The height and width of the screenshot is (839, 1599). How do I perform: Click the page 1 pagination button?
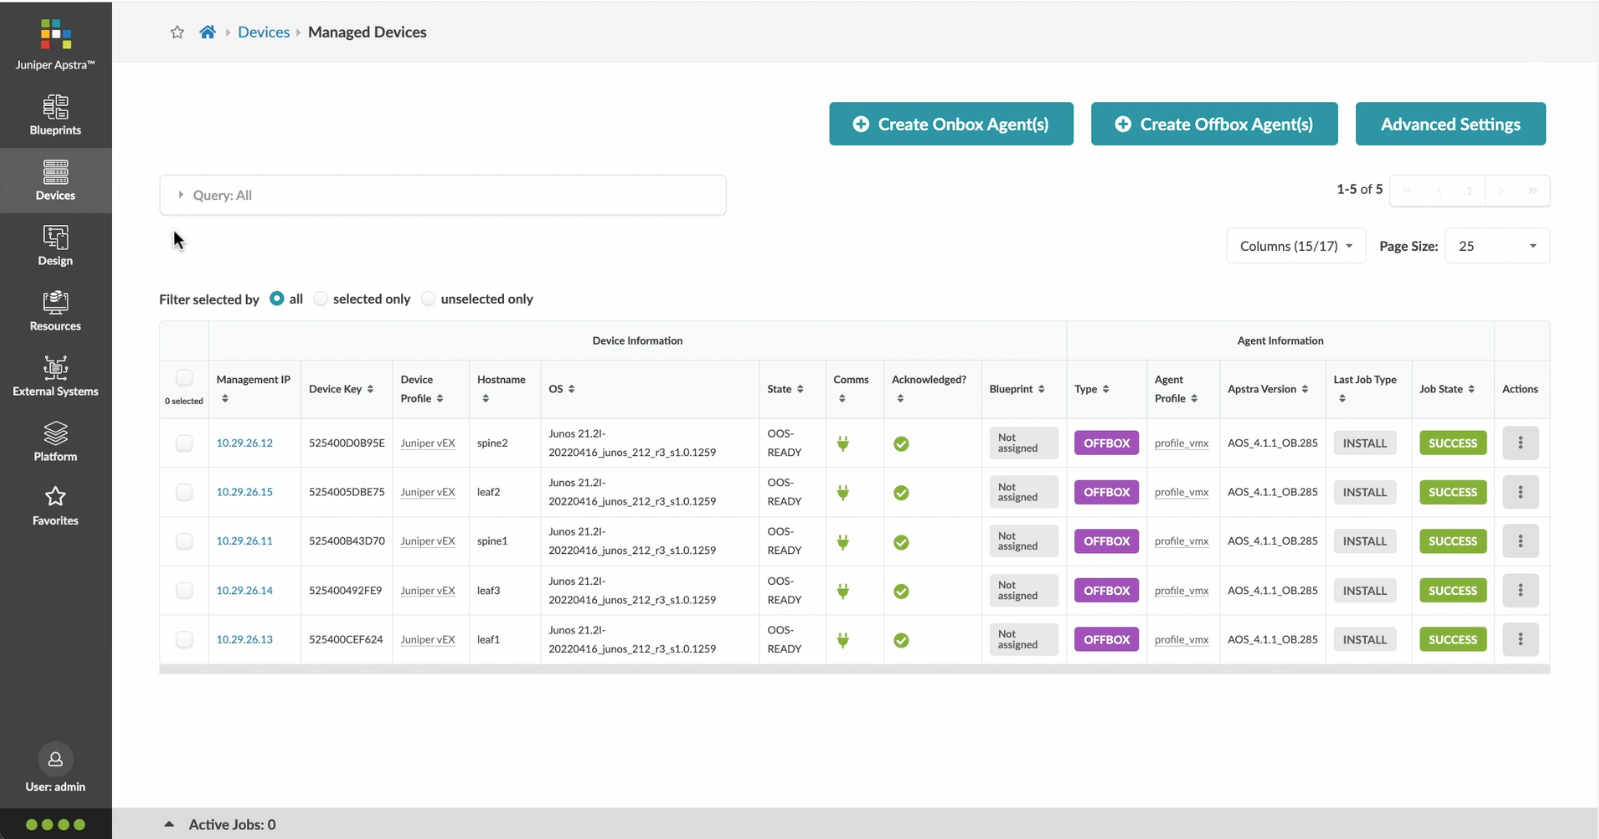1469,190
